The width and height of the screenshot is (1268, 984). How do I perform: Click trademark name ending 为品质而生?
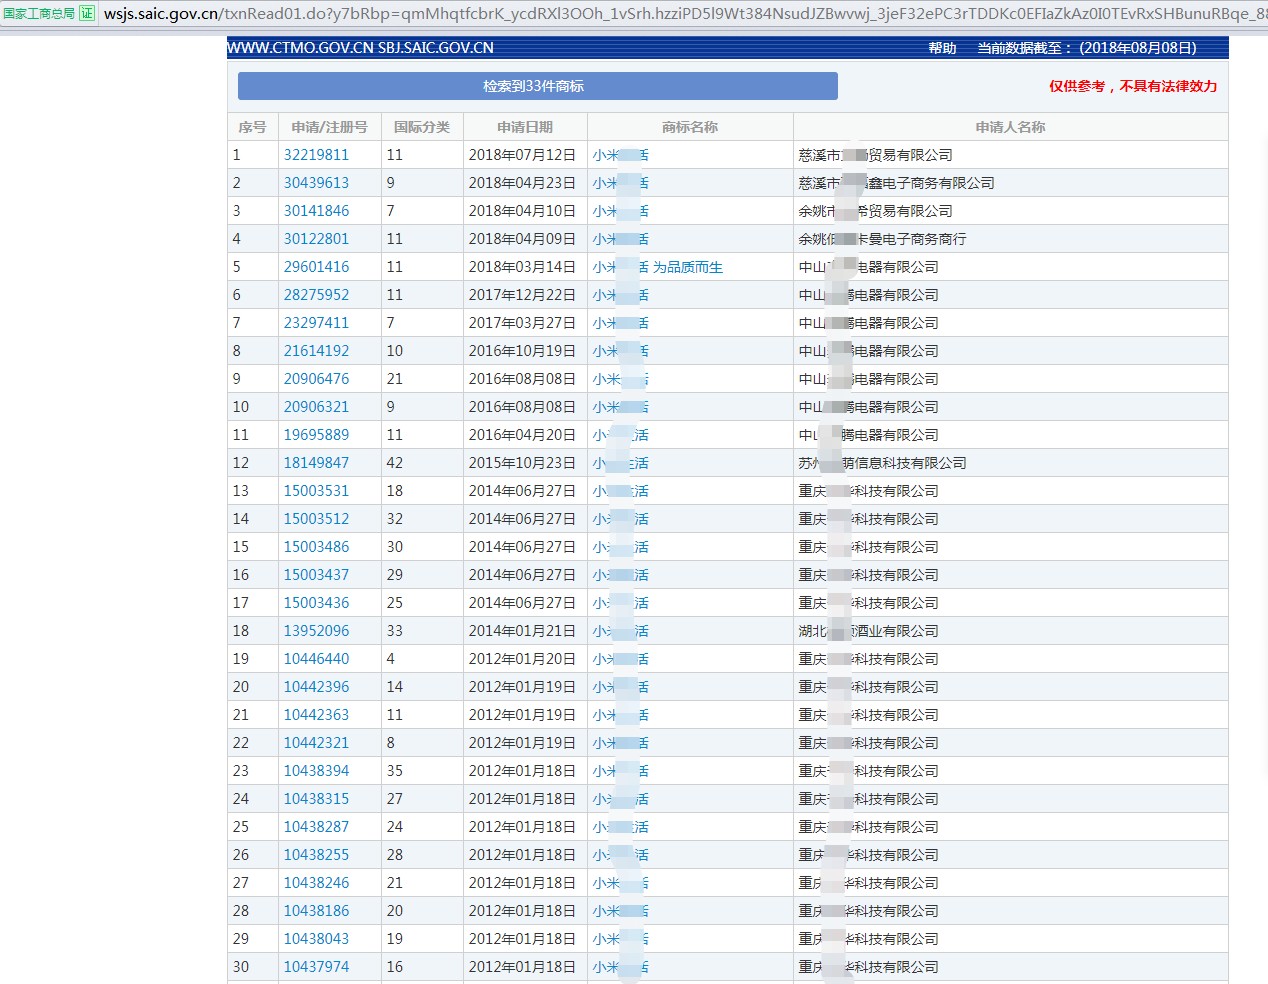click(687, 267)
